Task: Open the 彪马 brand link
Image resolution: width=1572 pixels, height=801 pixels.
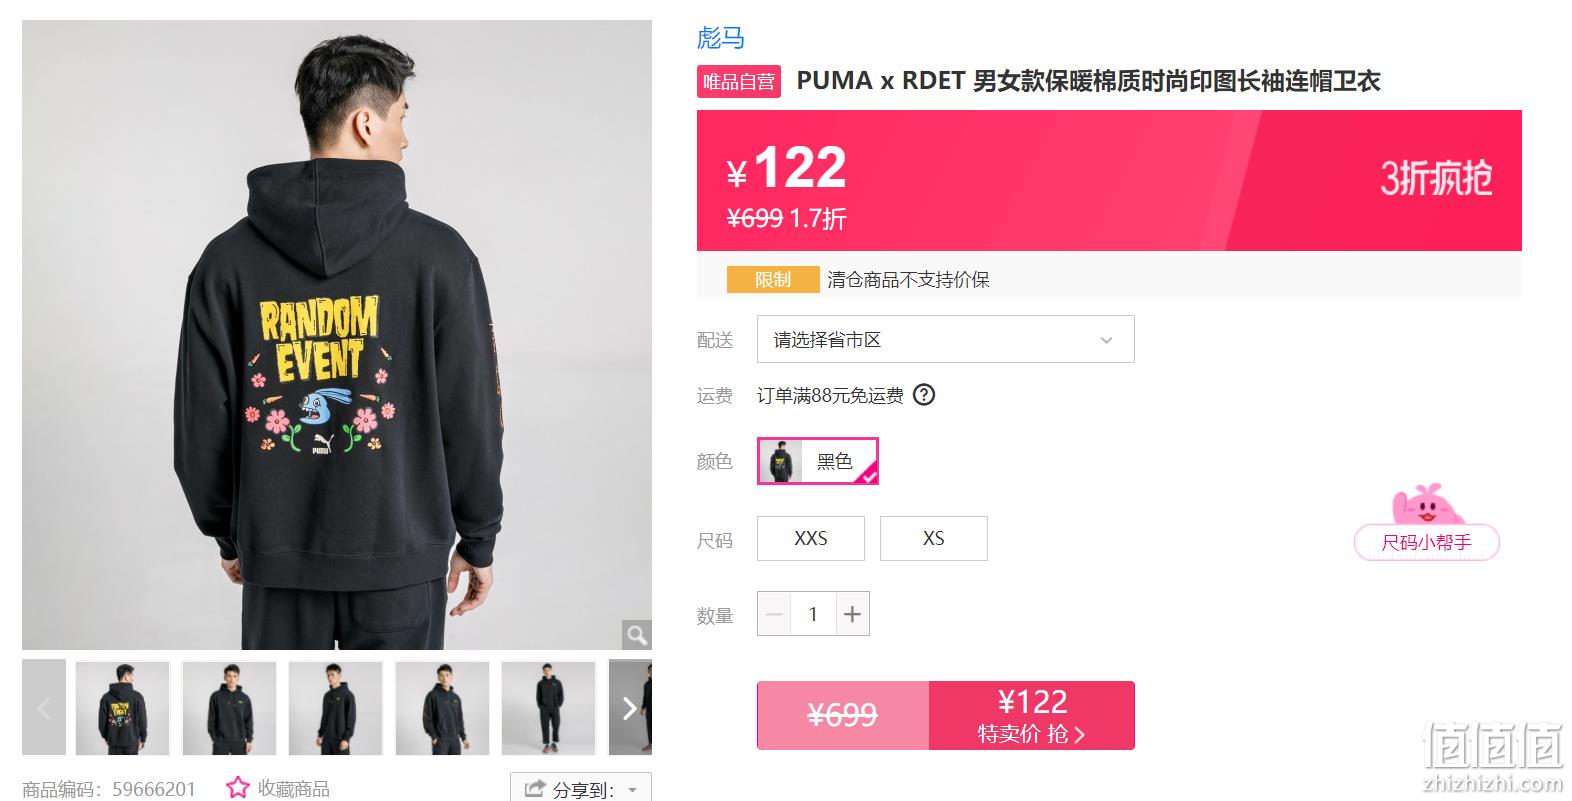Action: 721,38
